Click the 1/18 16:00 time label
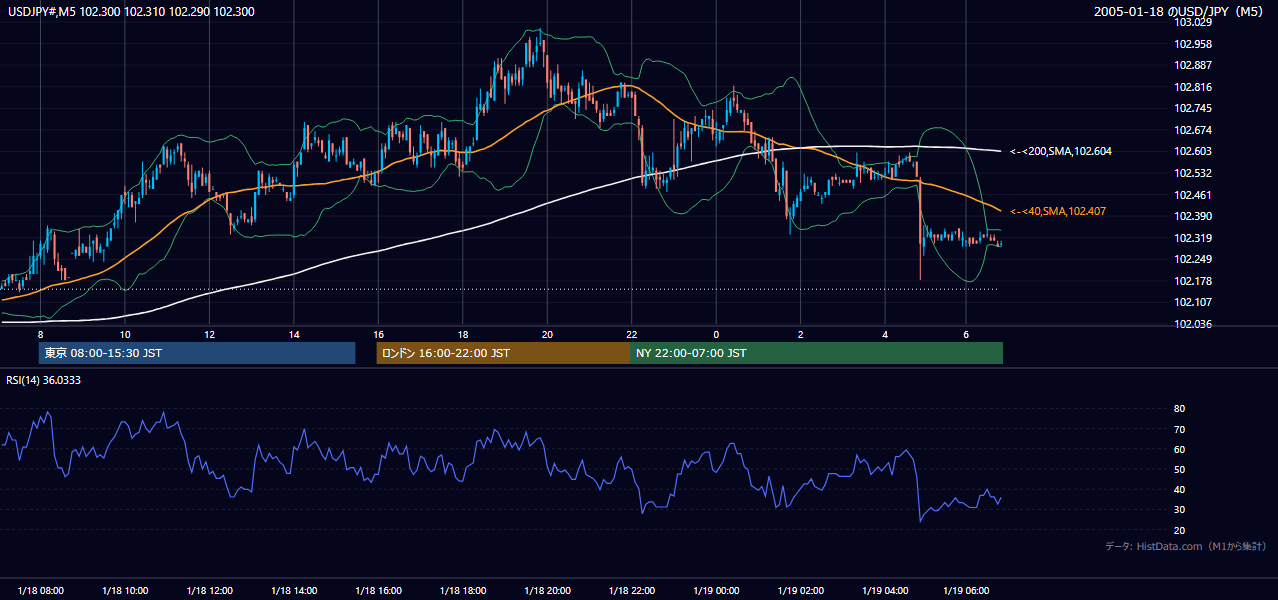 pos(379,591)
